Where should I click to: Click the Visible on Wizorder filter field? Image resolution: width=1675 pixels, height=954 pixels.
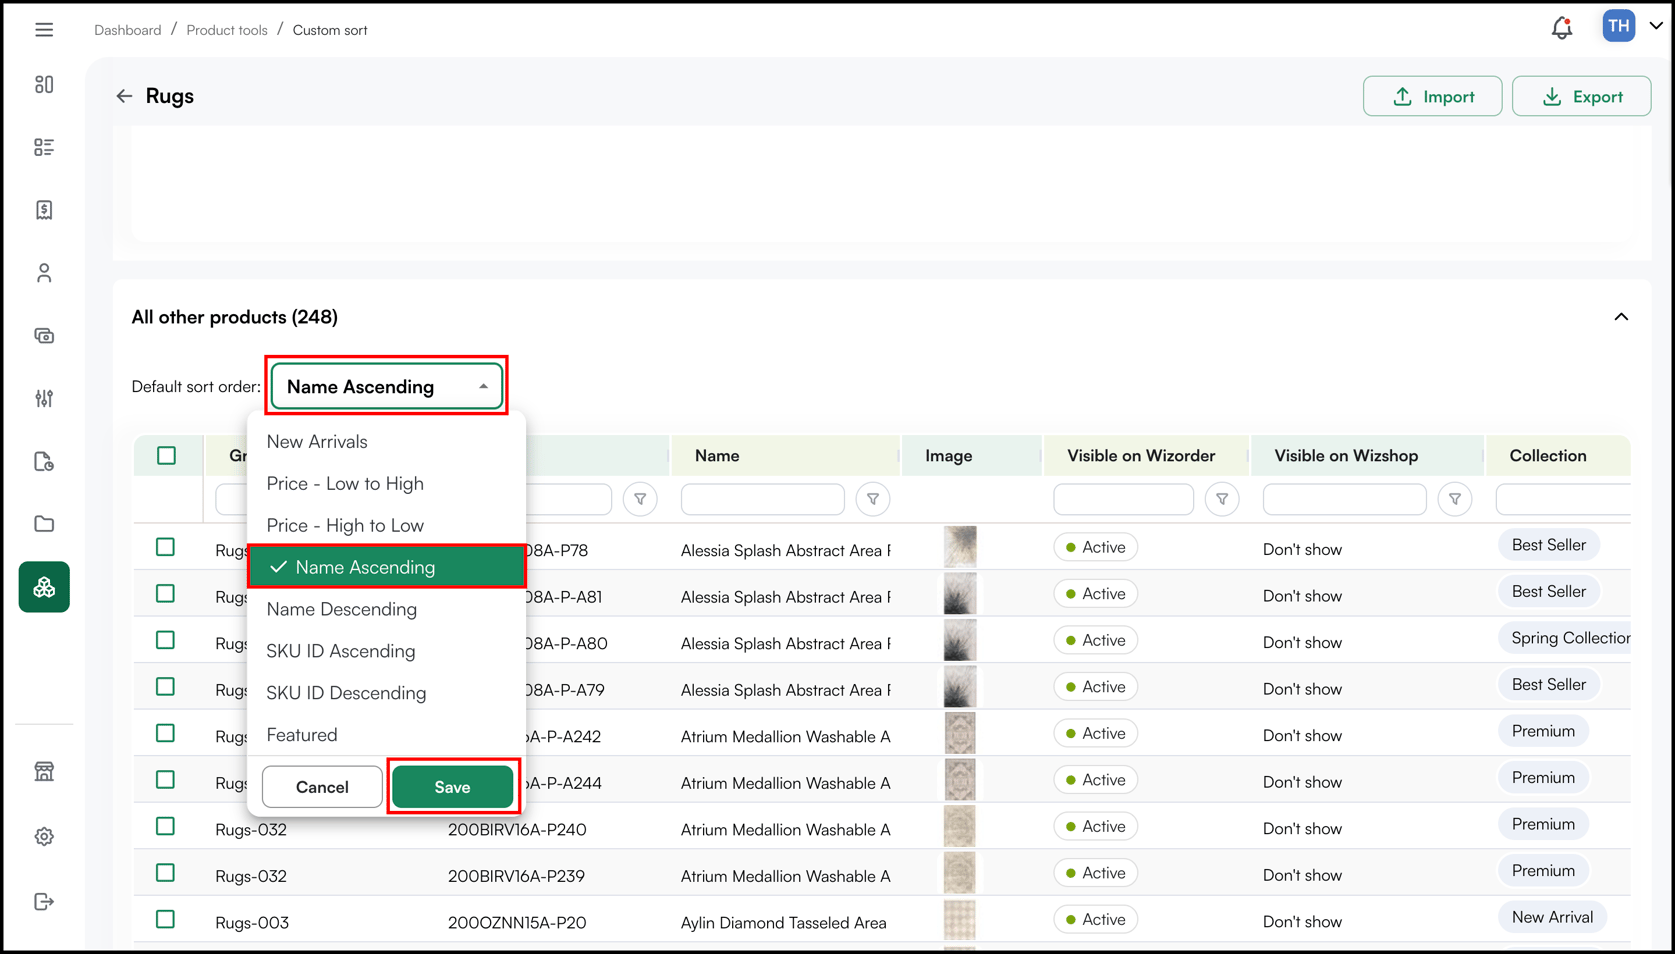tap(1123, 499)
